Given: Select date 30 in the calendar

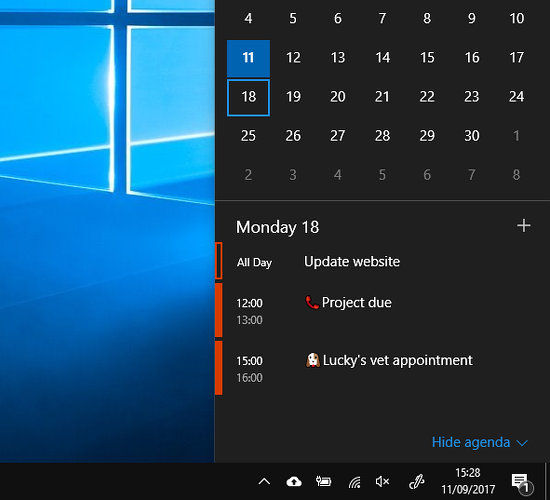Looking at the screenshot, I should (472, 136).
